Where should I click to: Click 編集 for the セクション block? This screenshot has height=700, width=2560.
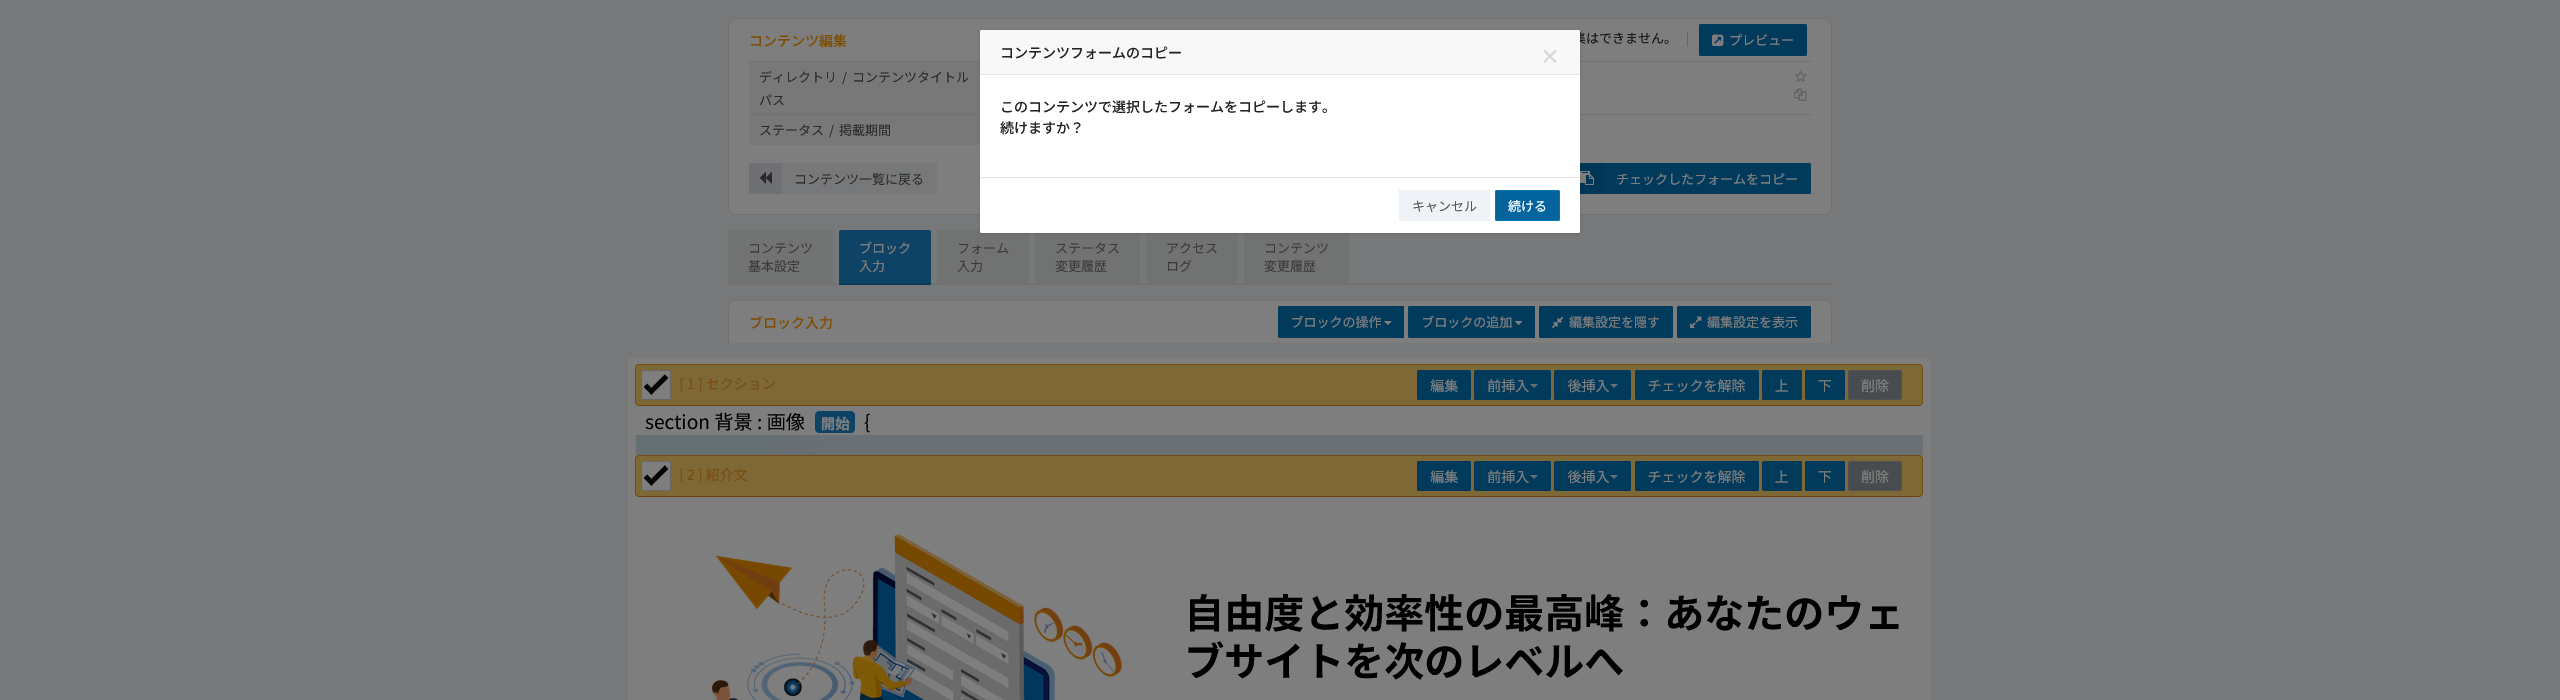1444,386
